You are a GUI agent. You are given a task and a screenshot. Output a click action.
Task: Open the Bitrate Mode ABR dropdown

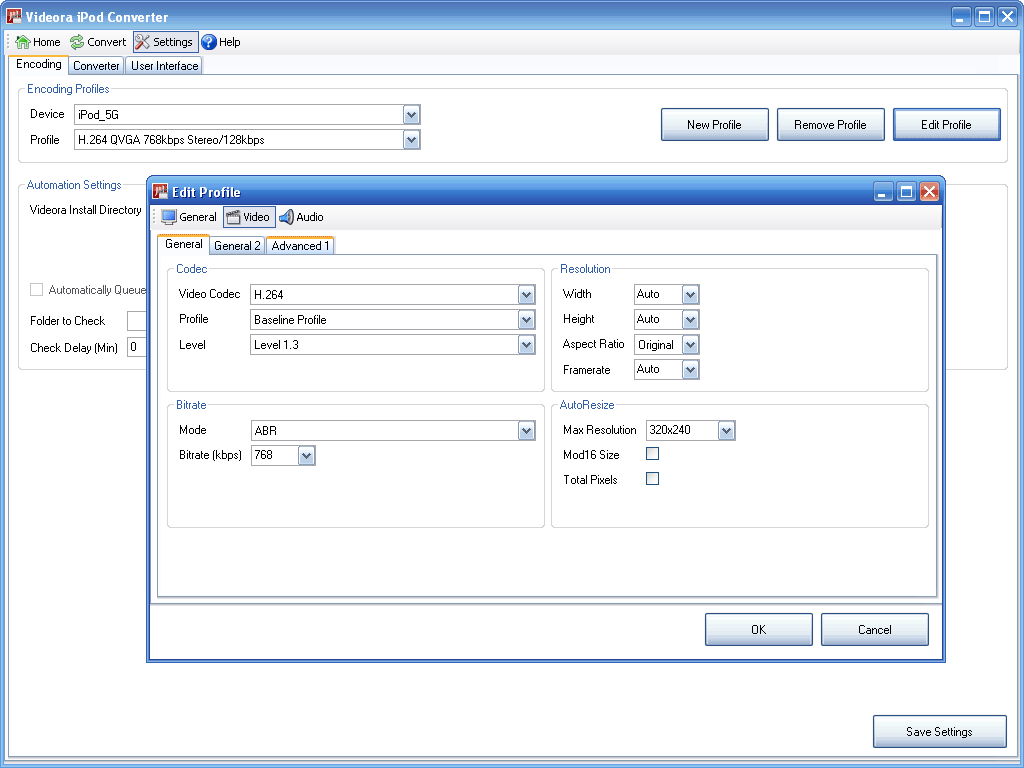526,430
